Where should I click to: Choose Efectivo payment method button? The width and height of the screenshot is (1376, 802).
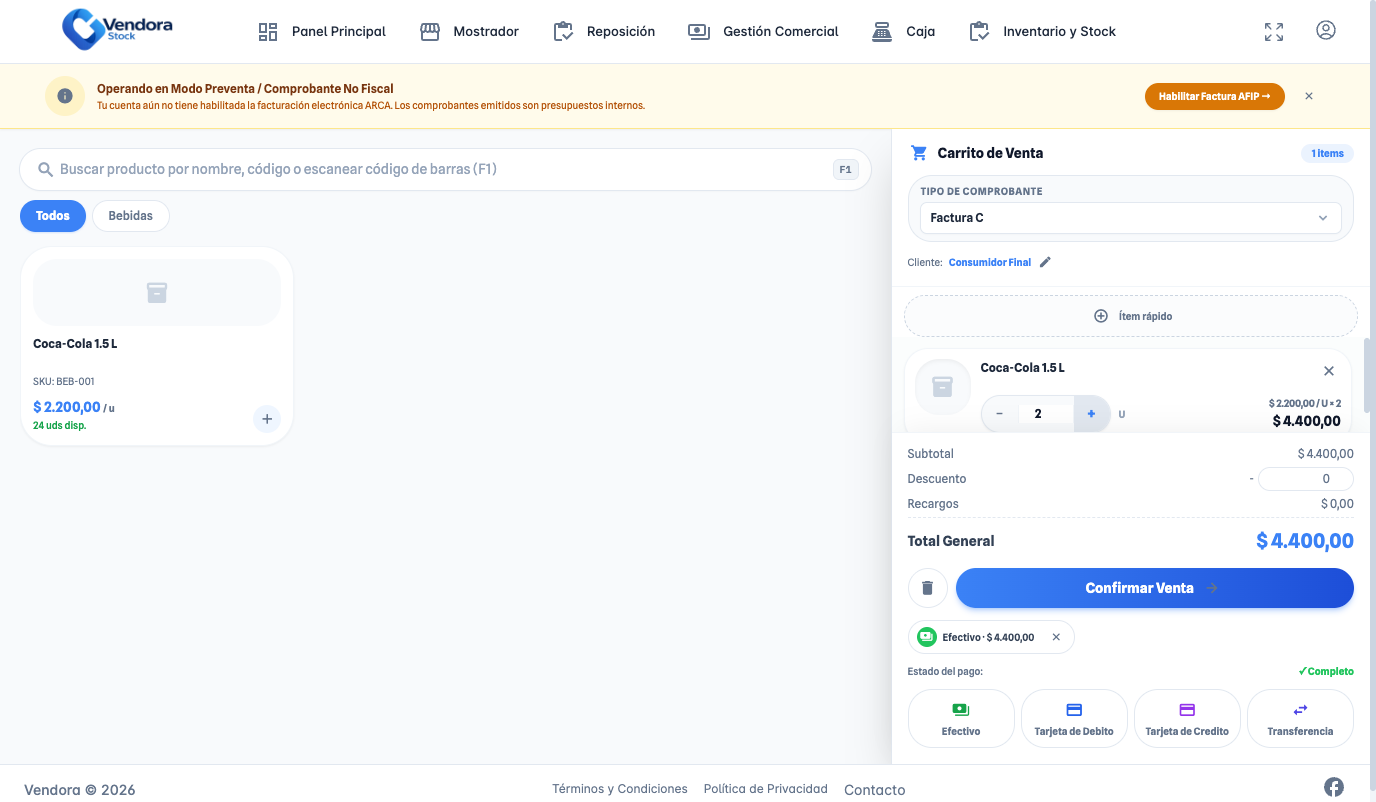coord(961,719)
